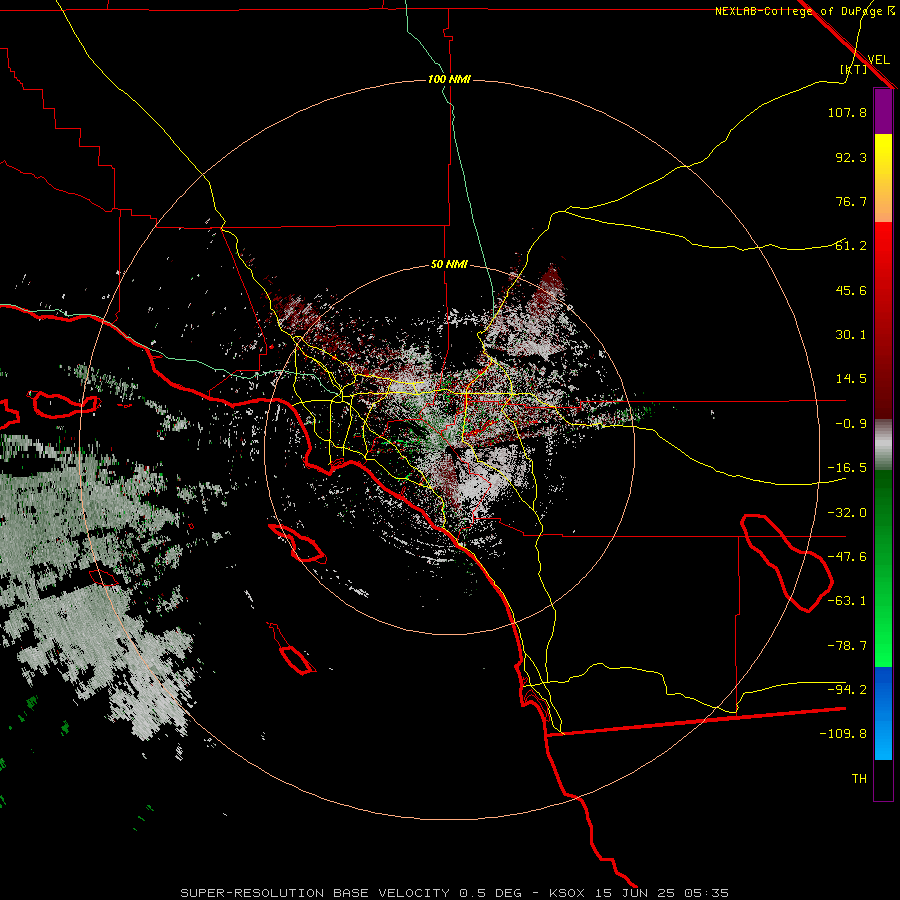The image size is (900, 900).
Task: Click the 14.5 velocity scale value
Action: [x=851, y=379]
